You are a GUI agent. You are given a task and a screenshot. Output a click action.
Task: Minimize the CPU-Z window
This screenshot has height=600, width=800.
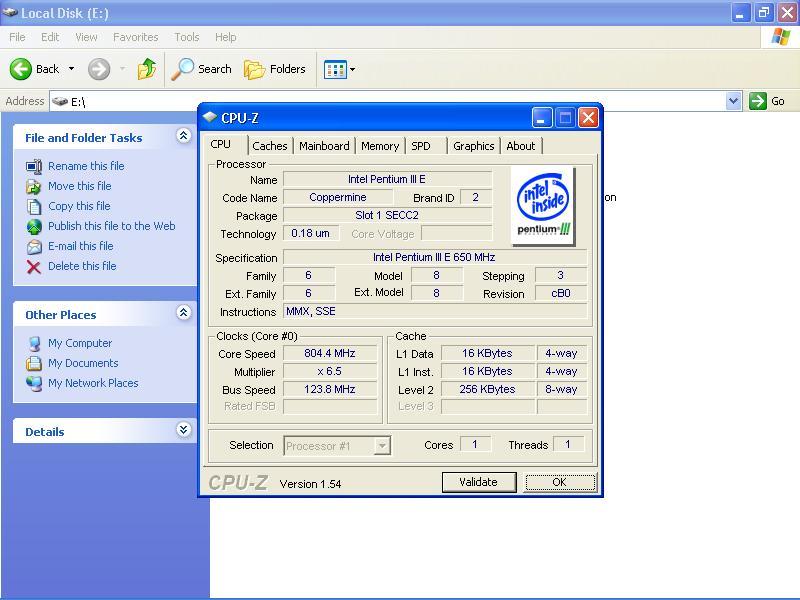[542, 118]
